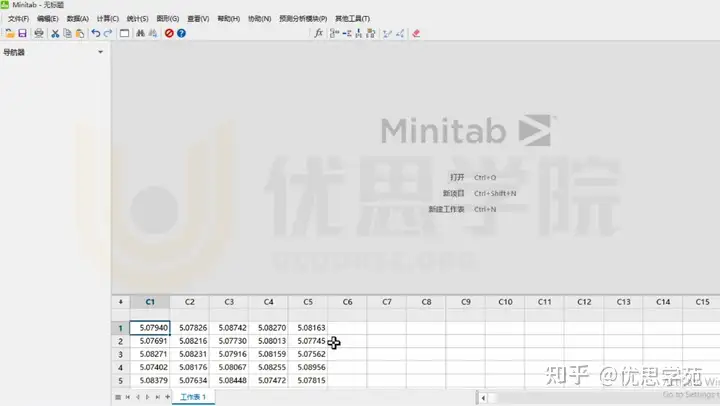Open worksheet list icon in bottom bar
This screenshot has height=406, width=720.
(x=118, y=397)
